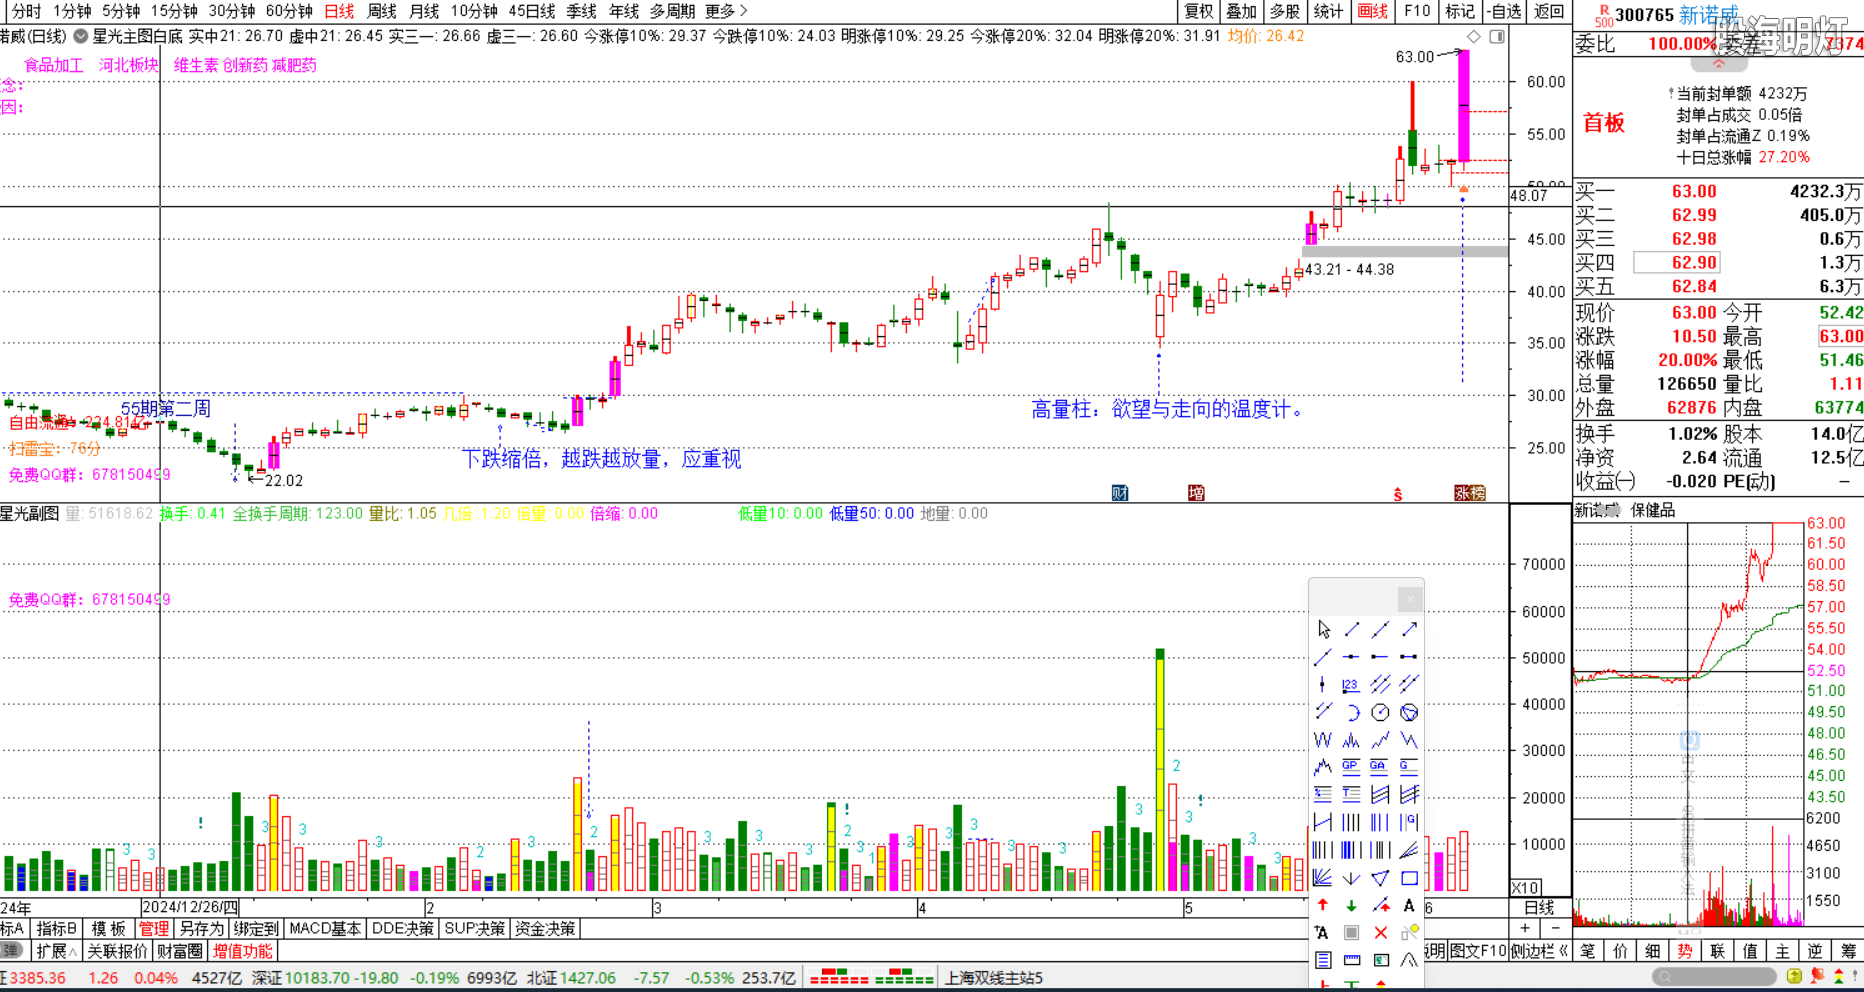Select the 季线 quarterly chart
Image resolution: width=1864 pixels, height=992 pixels.
pyautogui.click(x=581, y=11)
